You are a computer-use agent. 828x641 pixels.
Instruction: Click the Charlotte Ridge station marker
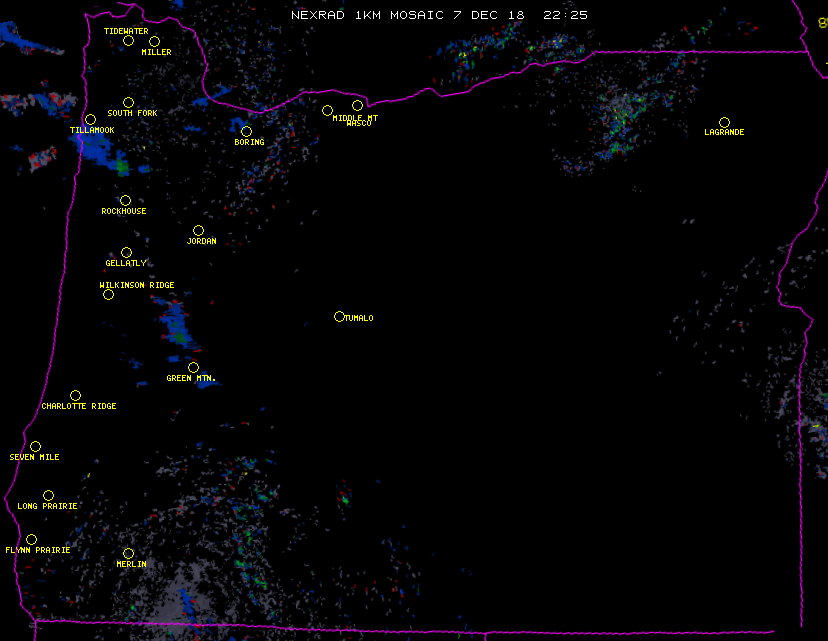[75, 395]
